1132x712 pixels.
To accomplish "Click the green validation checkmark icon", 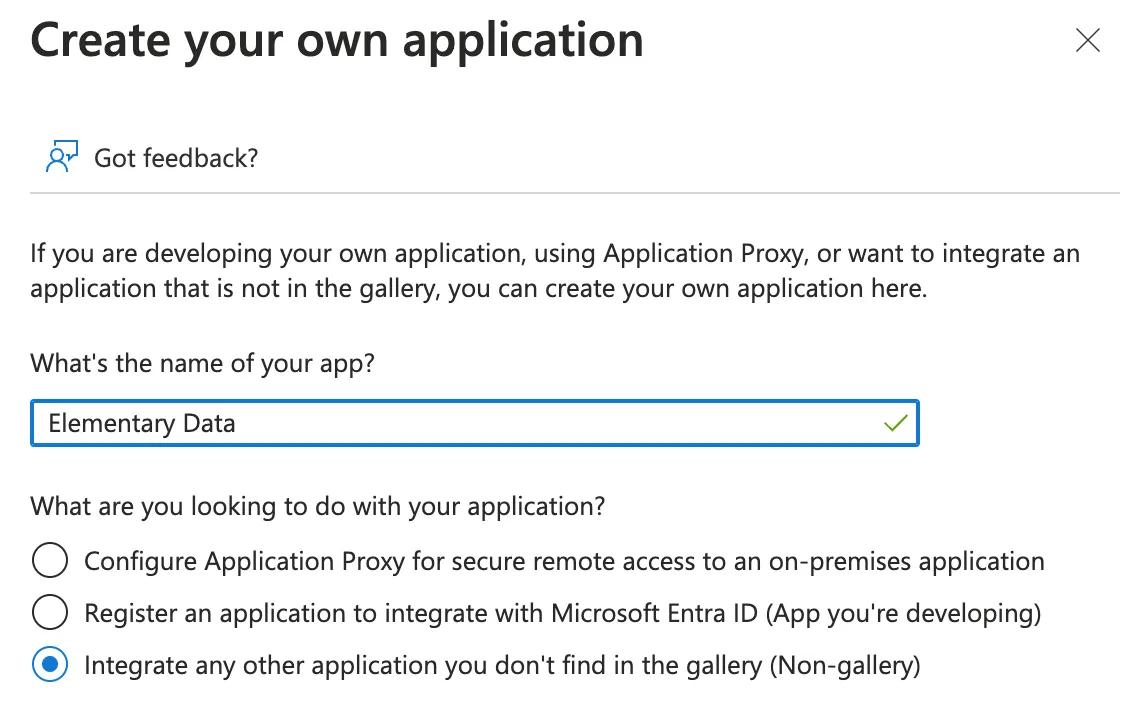I will (895, 422).
